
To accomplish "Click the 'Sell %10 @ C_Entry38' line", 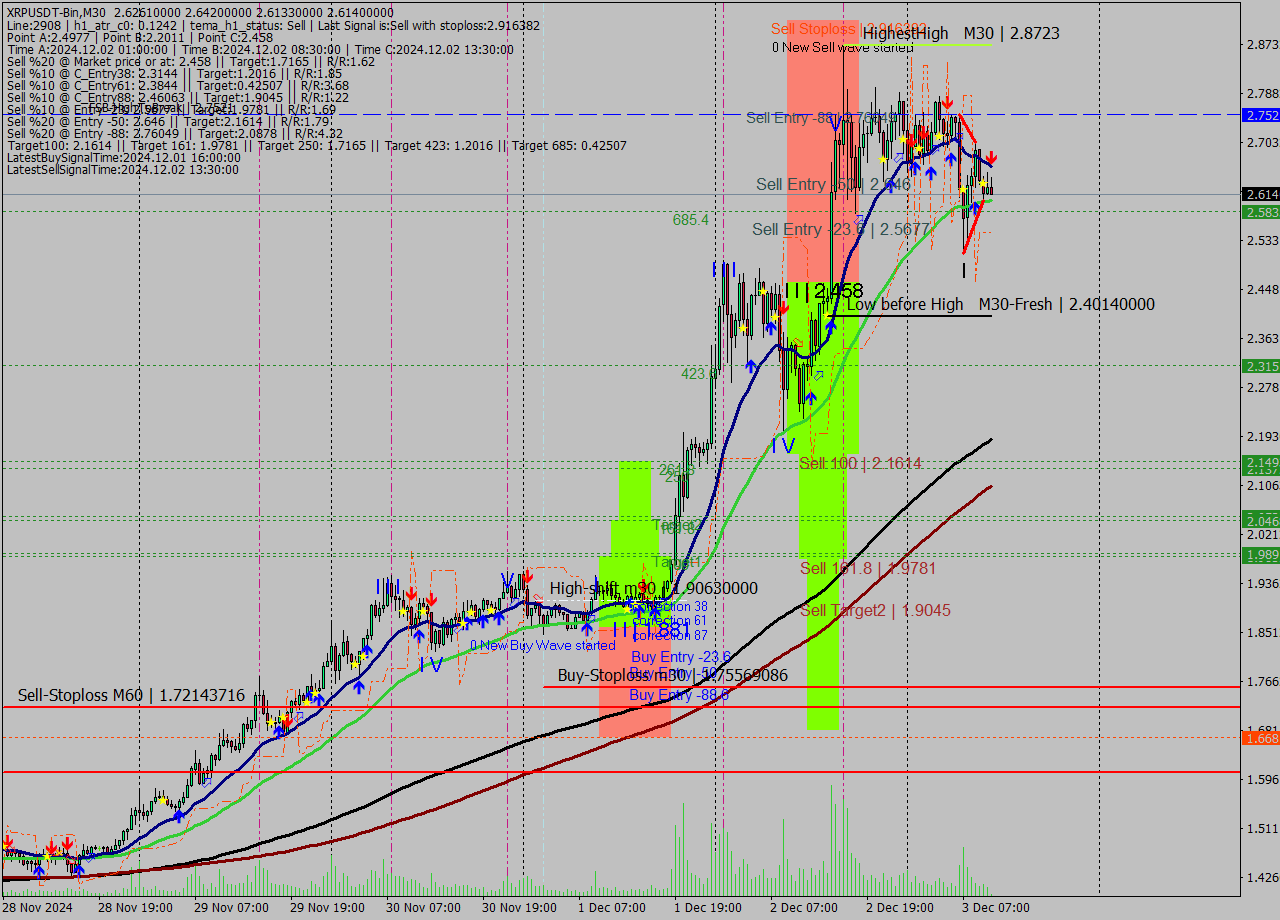I will click(x=174, y=74).
